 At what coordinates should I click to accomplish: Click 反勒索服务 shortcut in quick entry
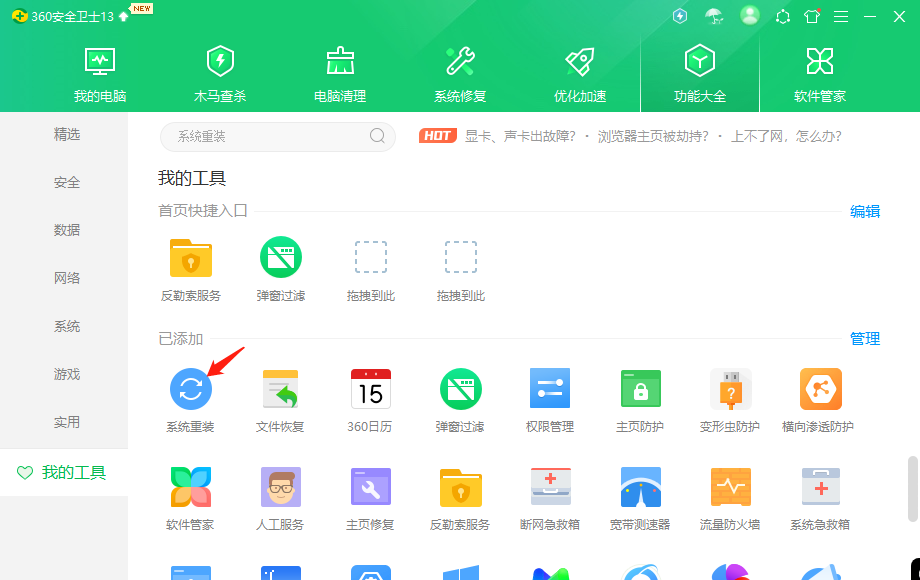pos(190,258)
